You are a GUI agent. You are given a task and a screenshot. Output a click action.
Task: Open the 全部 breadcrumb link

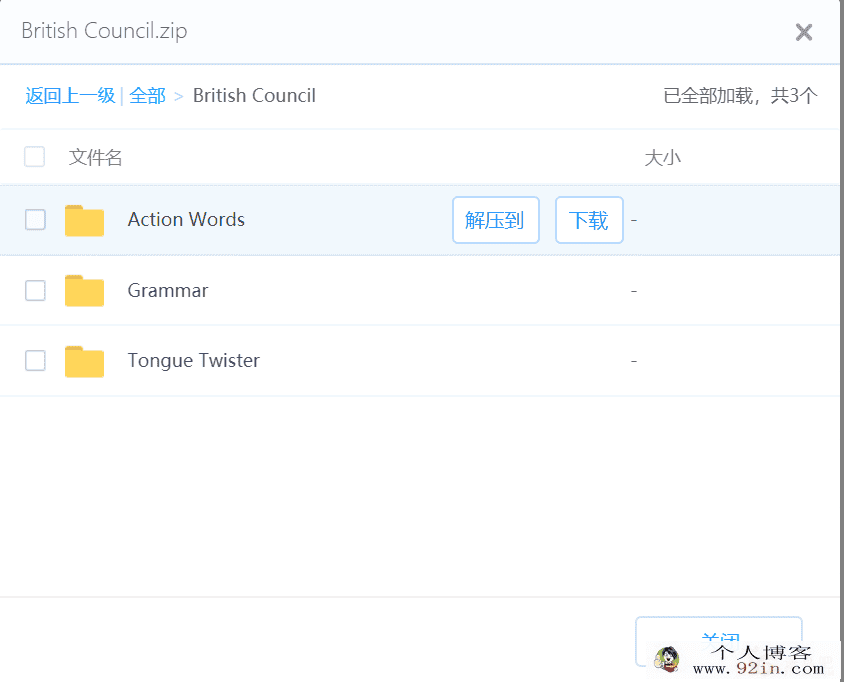pos(147,96)
